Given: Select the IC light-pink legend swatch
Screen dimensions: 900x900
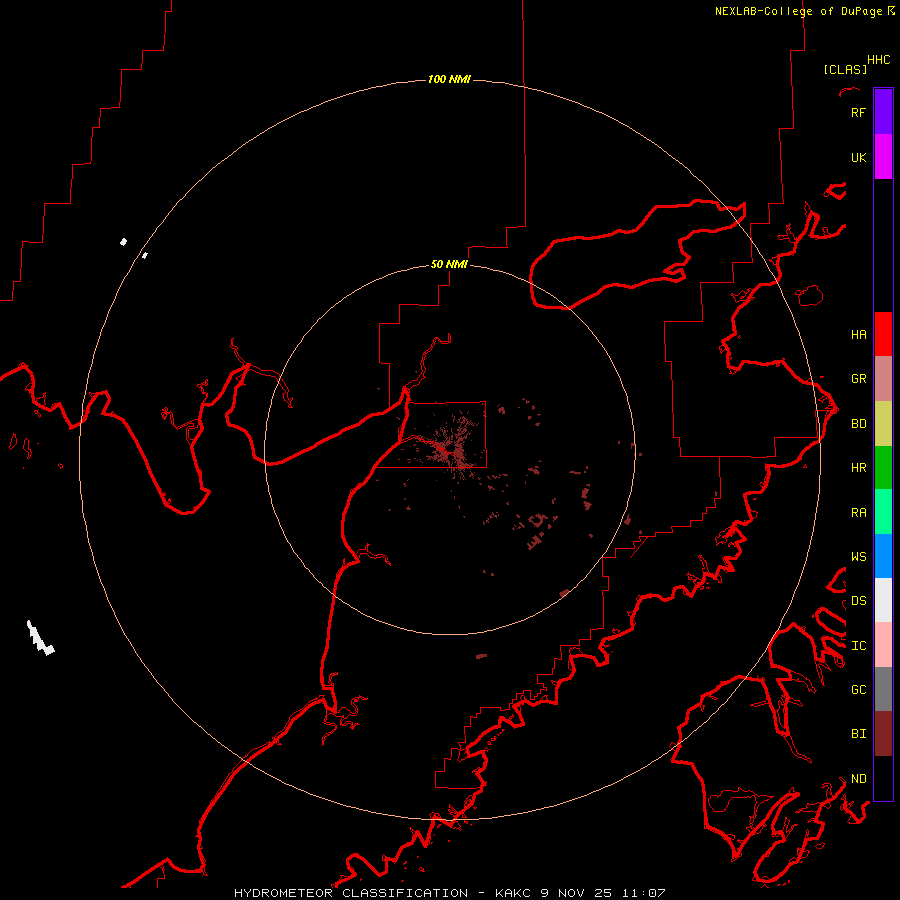Looking at the screenshot, I should tap(883, 645).
